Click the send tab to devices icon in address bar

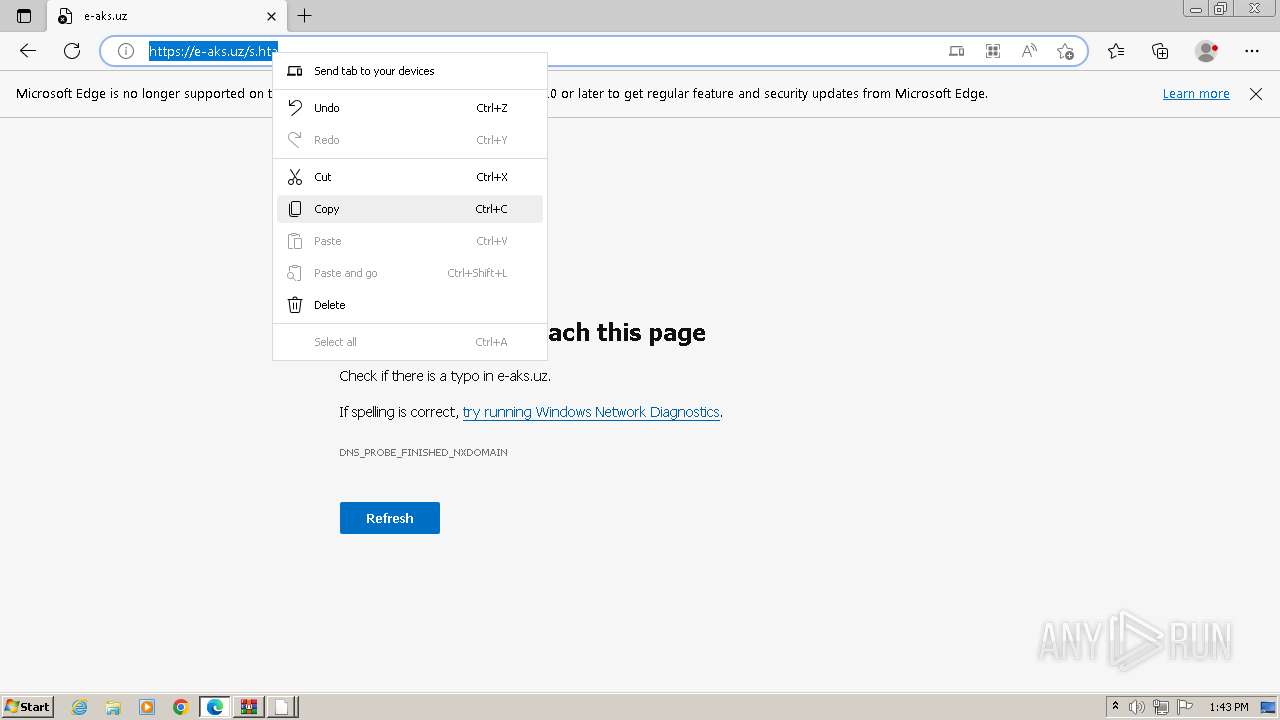coord(957,51)
